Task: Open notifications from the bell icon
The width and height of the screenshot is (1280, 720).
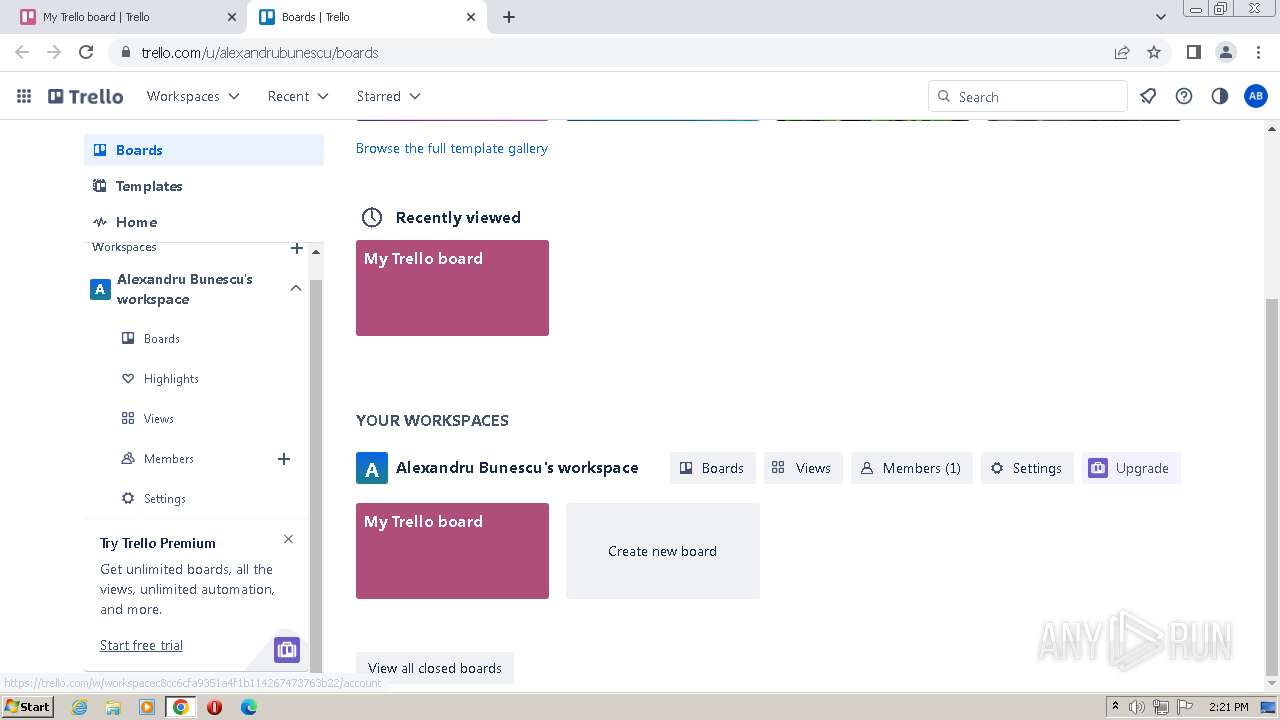Action: pos(1148,96)
